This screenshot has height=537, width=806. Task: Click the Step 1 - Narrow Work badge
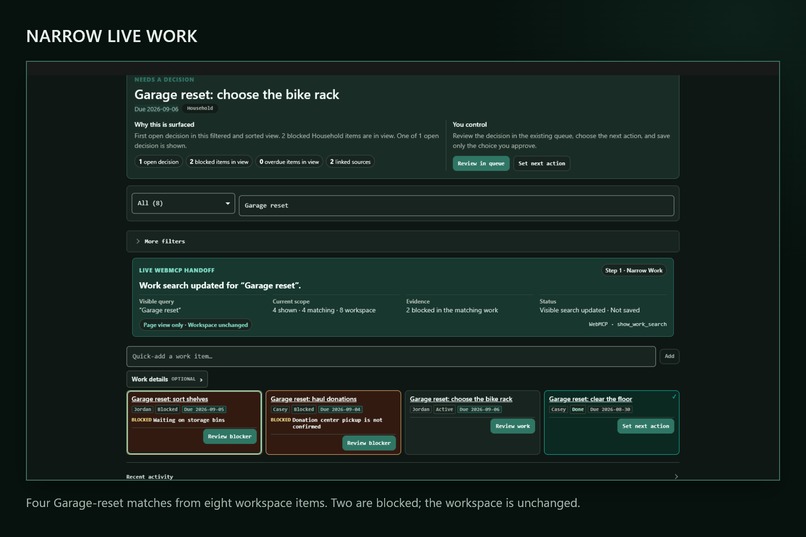click(634, 270)
